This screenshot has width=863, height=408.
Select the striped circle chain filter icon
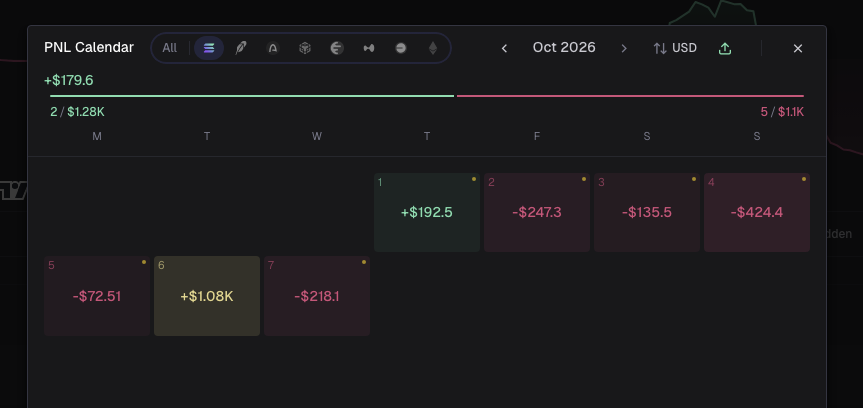click(x=337, y=48)
